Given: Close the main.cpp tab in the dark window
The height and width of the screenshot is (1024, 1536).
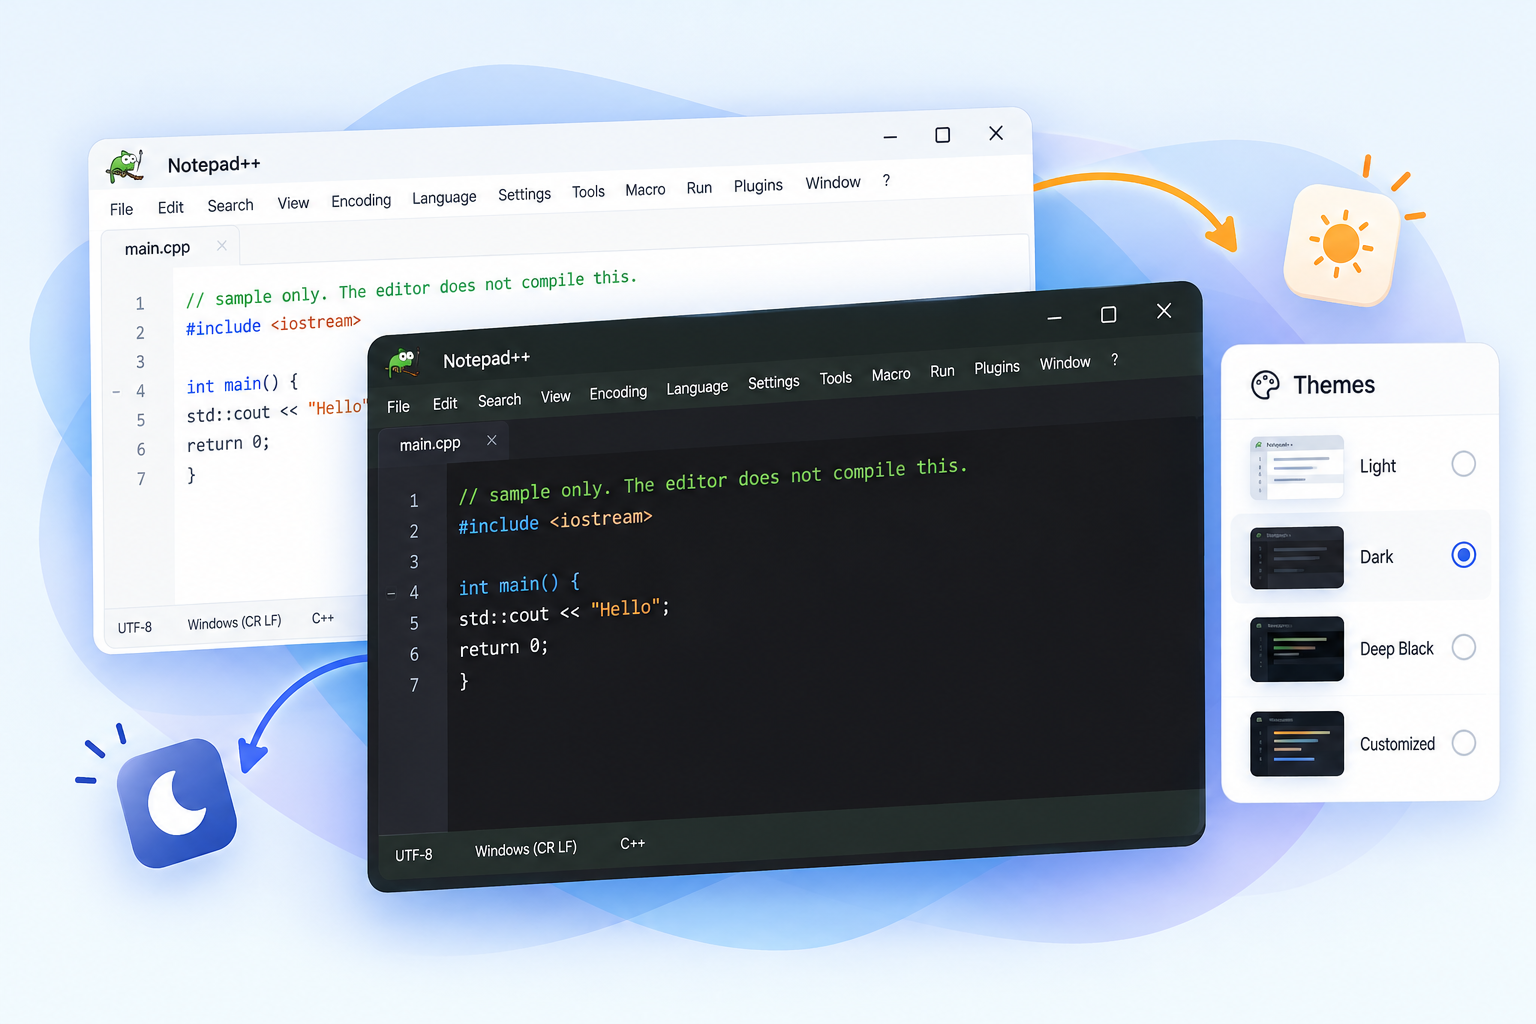Looking at the screenshot, I should (x=492, y=440).
